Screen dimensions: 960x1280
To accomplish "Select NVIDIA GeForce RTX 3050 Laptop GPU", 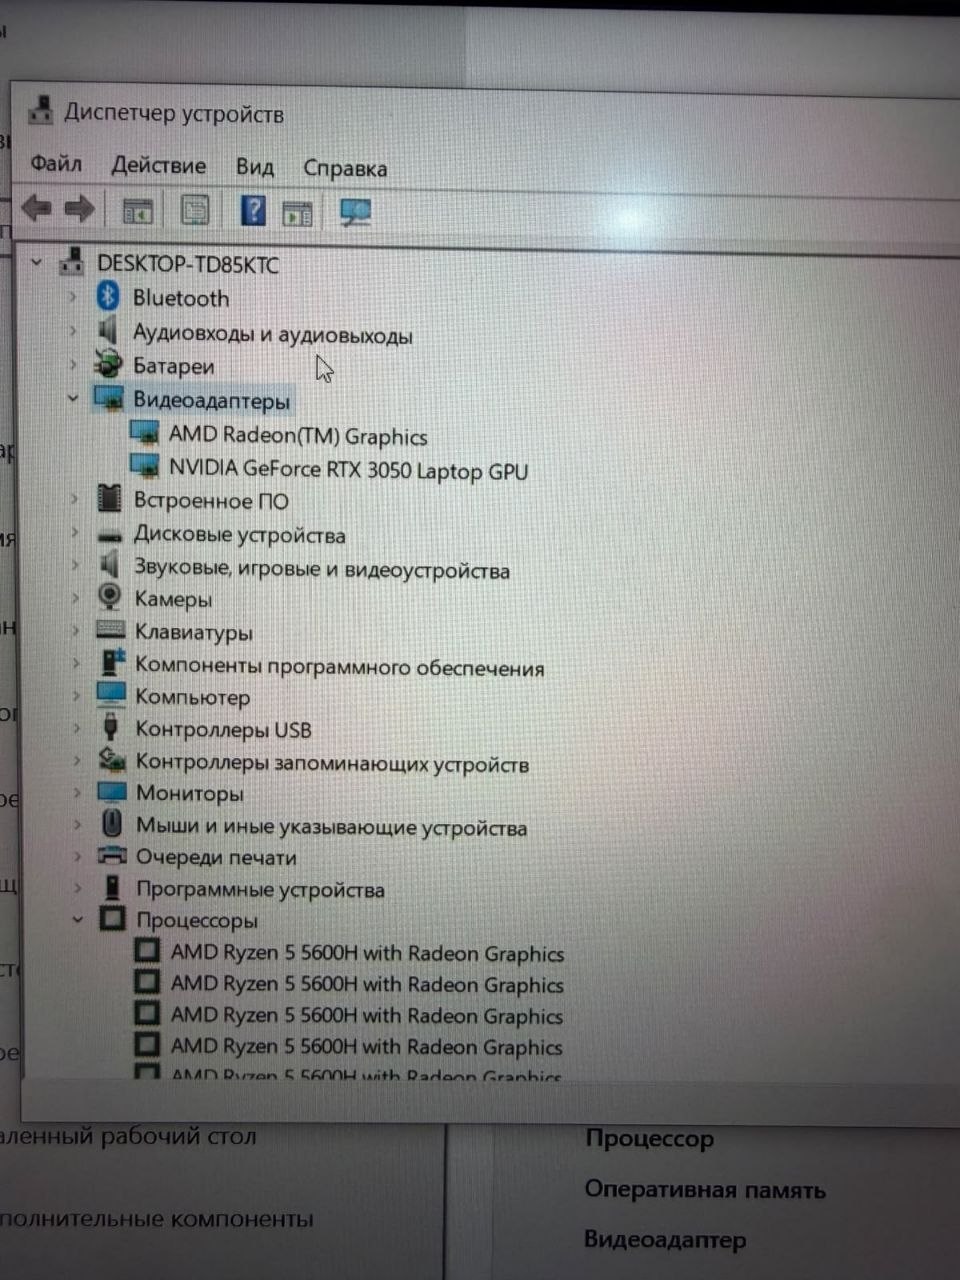I will click(348, 469).
